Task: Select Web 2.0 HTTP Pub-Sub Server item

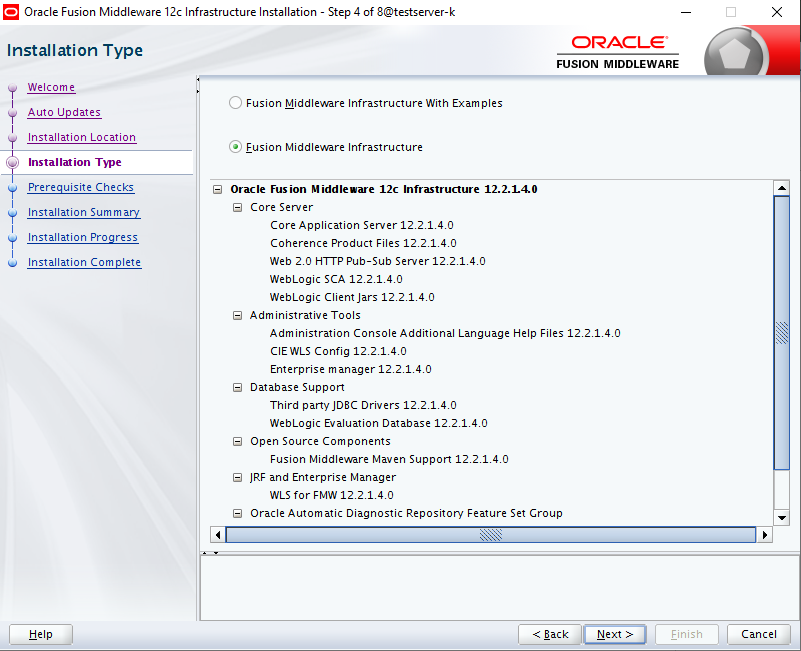Action: coord(378,261)
